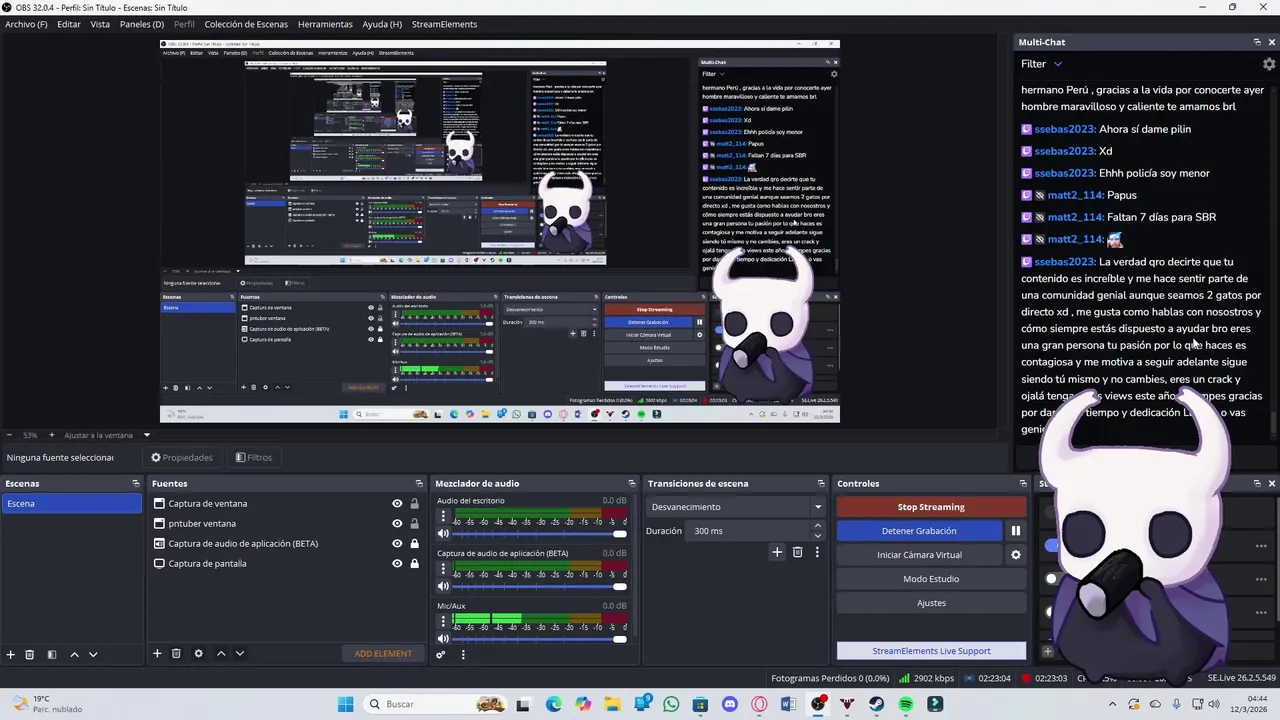Screen dimensions: 1280x720
Task: Hide the Captura de ventana source
Action: pos(397,504)
